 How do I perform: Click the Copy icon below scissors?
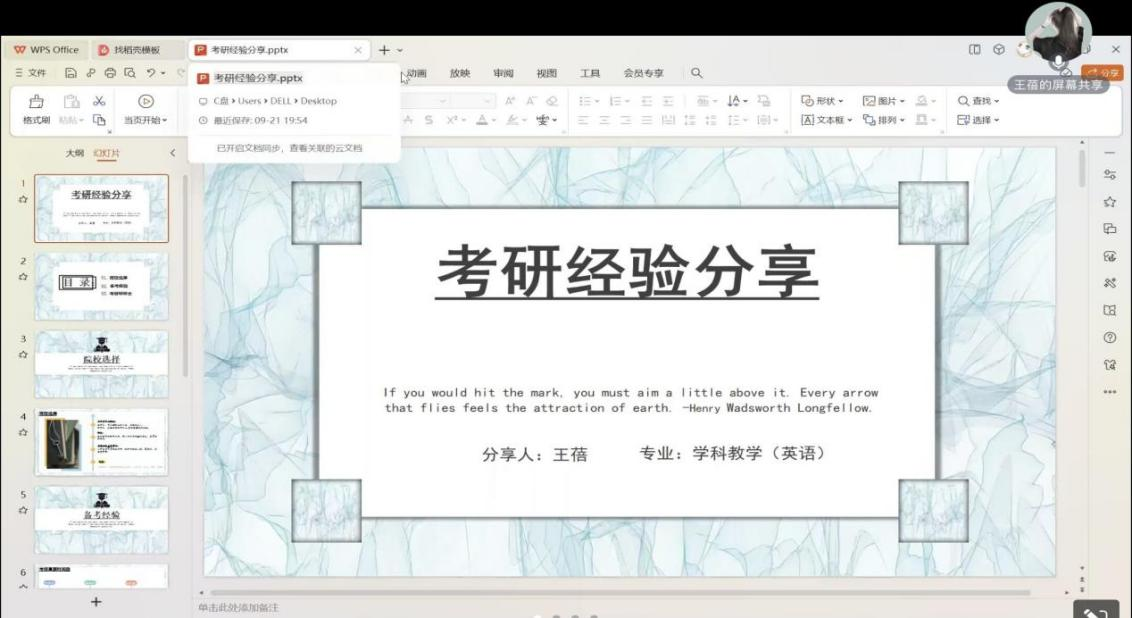click(99, 120)
